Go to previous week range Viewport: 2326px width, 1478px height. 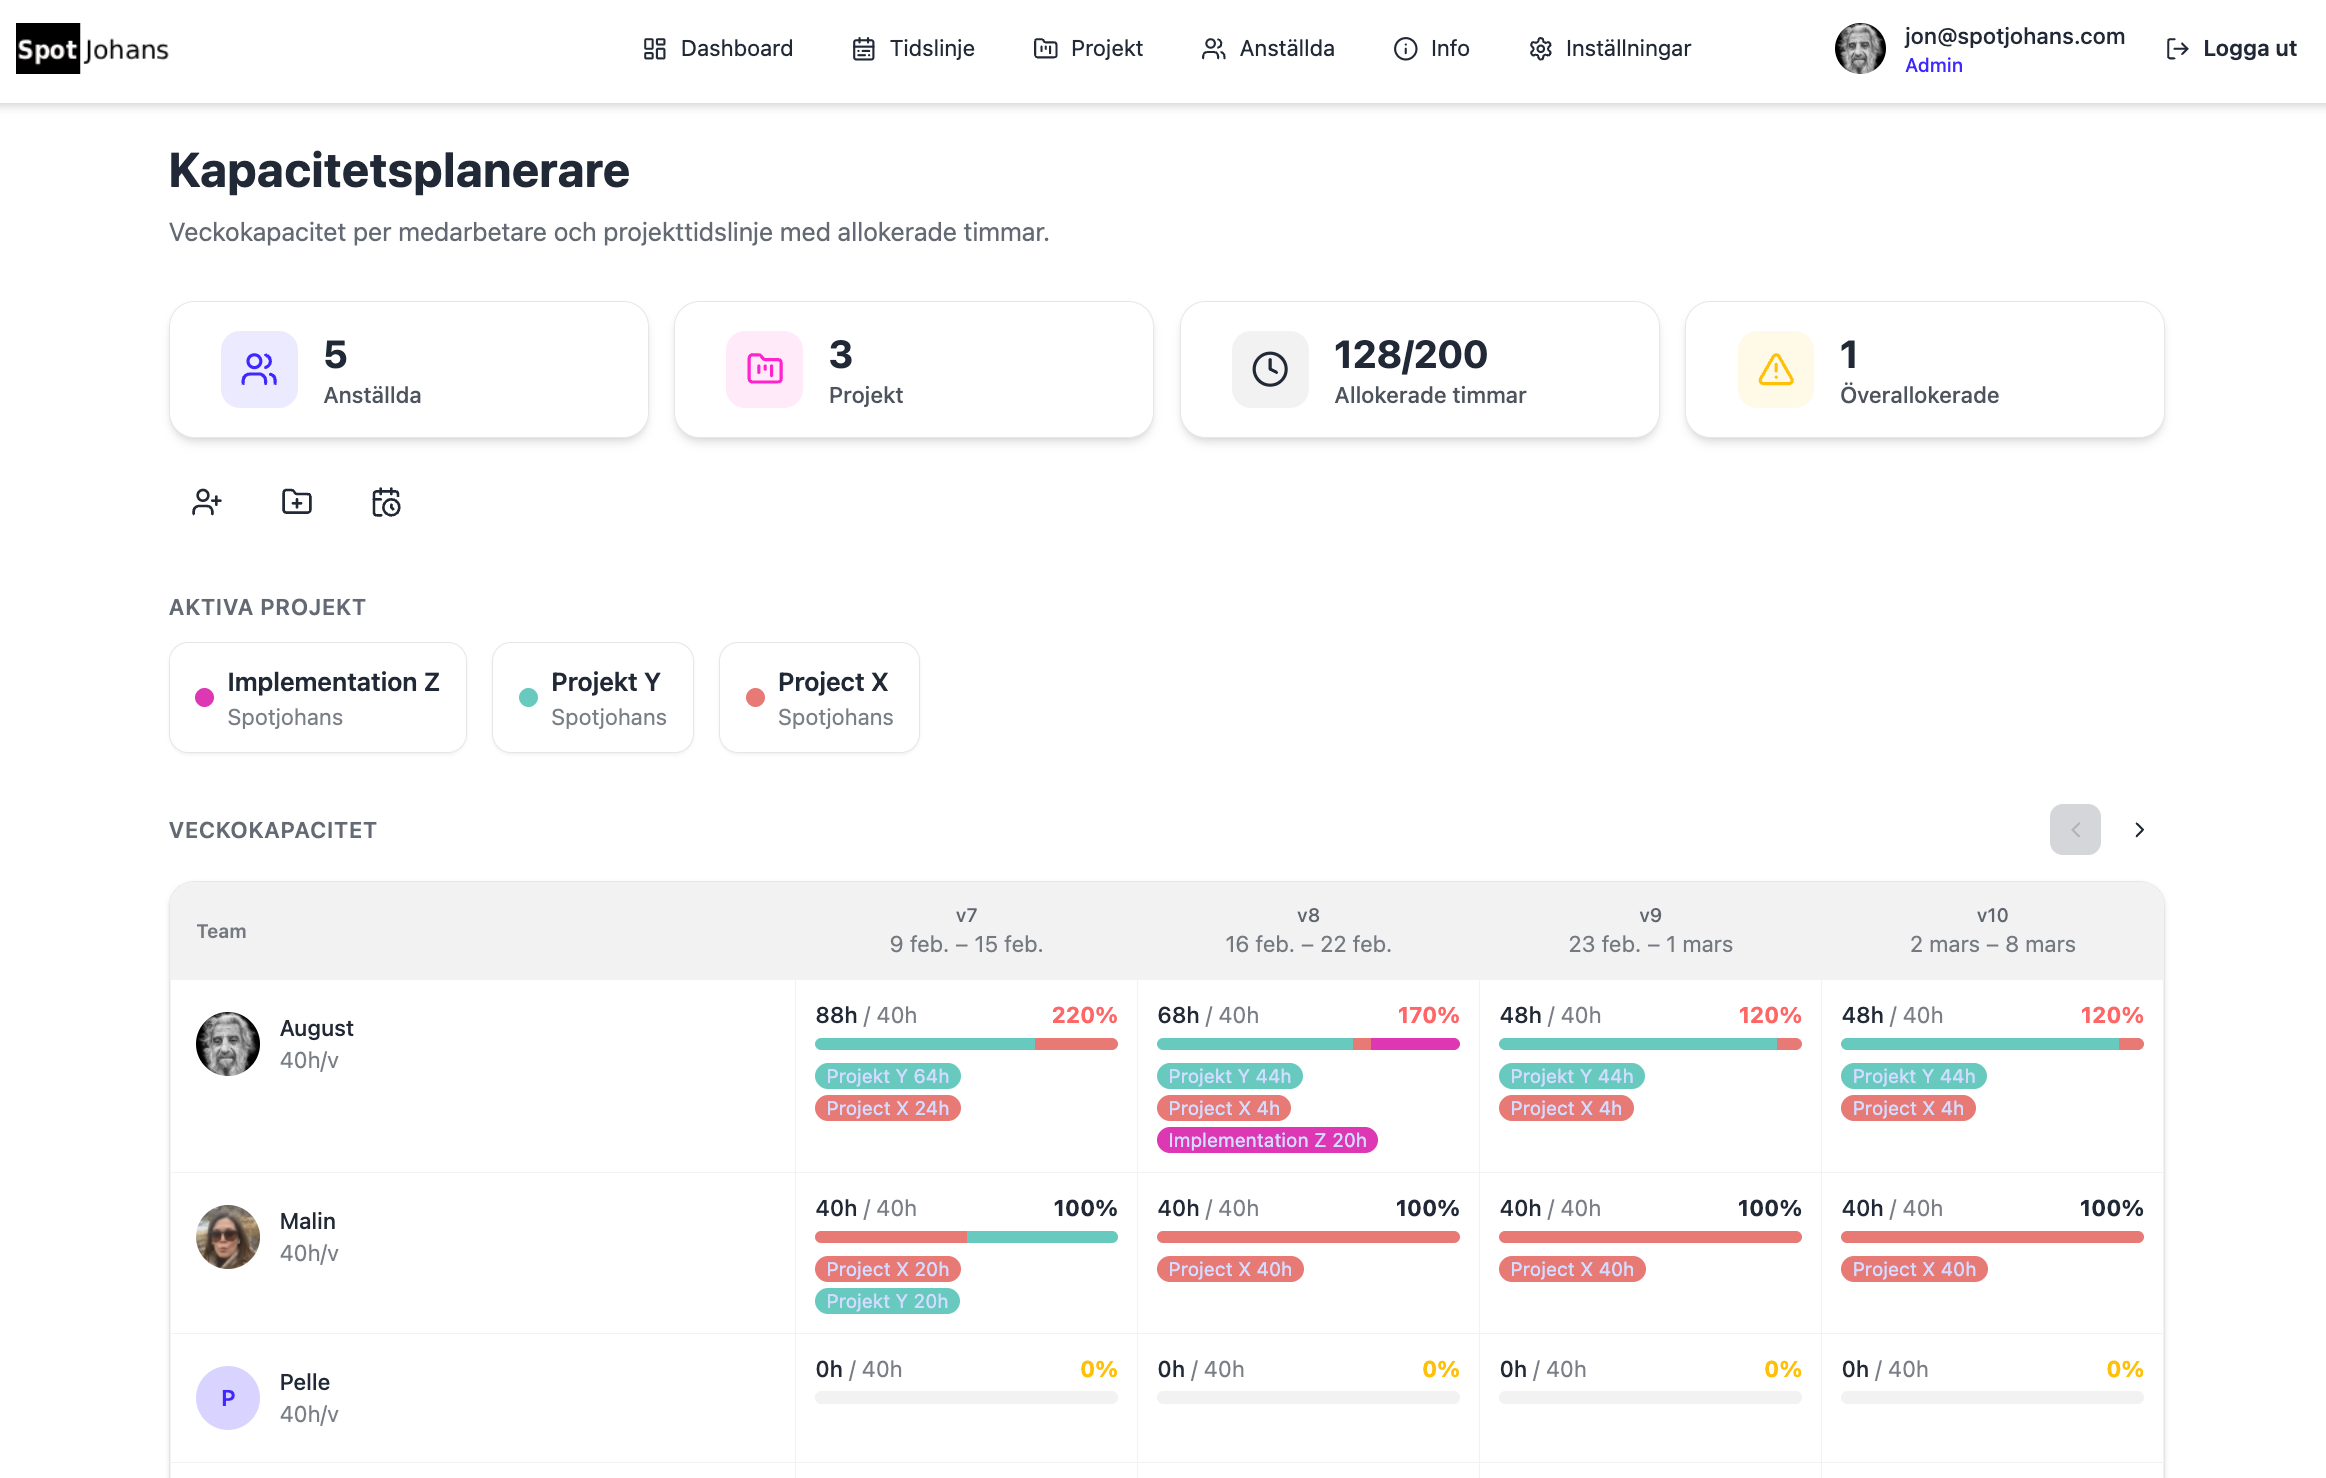2075,830
